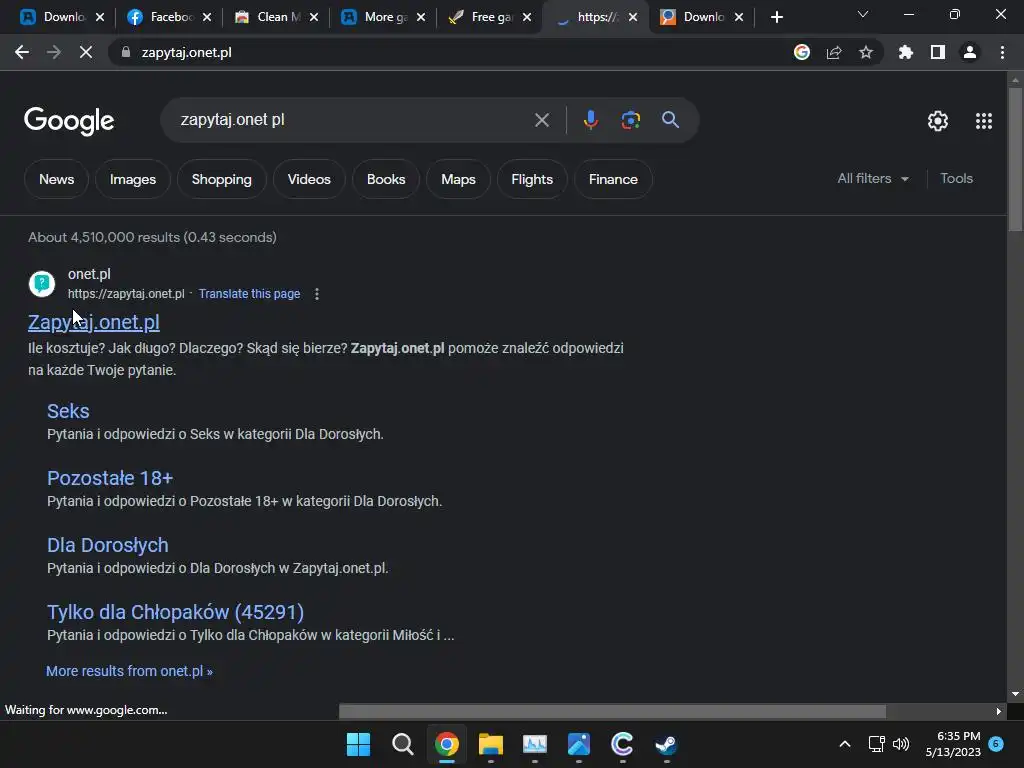Click vertical scrollbar thumb
This screenshot has height=768, width=1024.
[x=1015, y=160]
